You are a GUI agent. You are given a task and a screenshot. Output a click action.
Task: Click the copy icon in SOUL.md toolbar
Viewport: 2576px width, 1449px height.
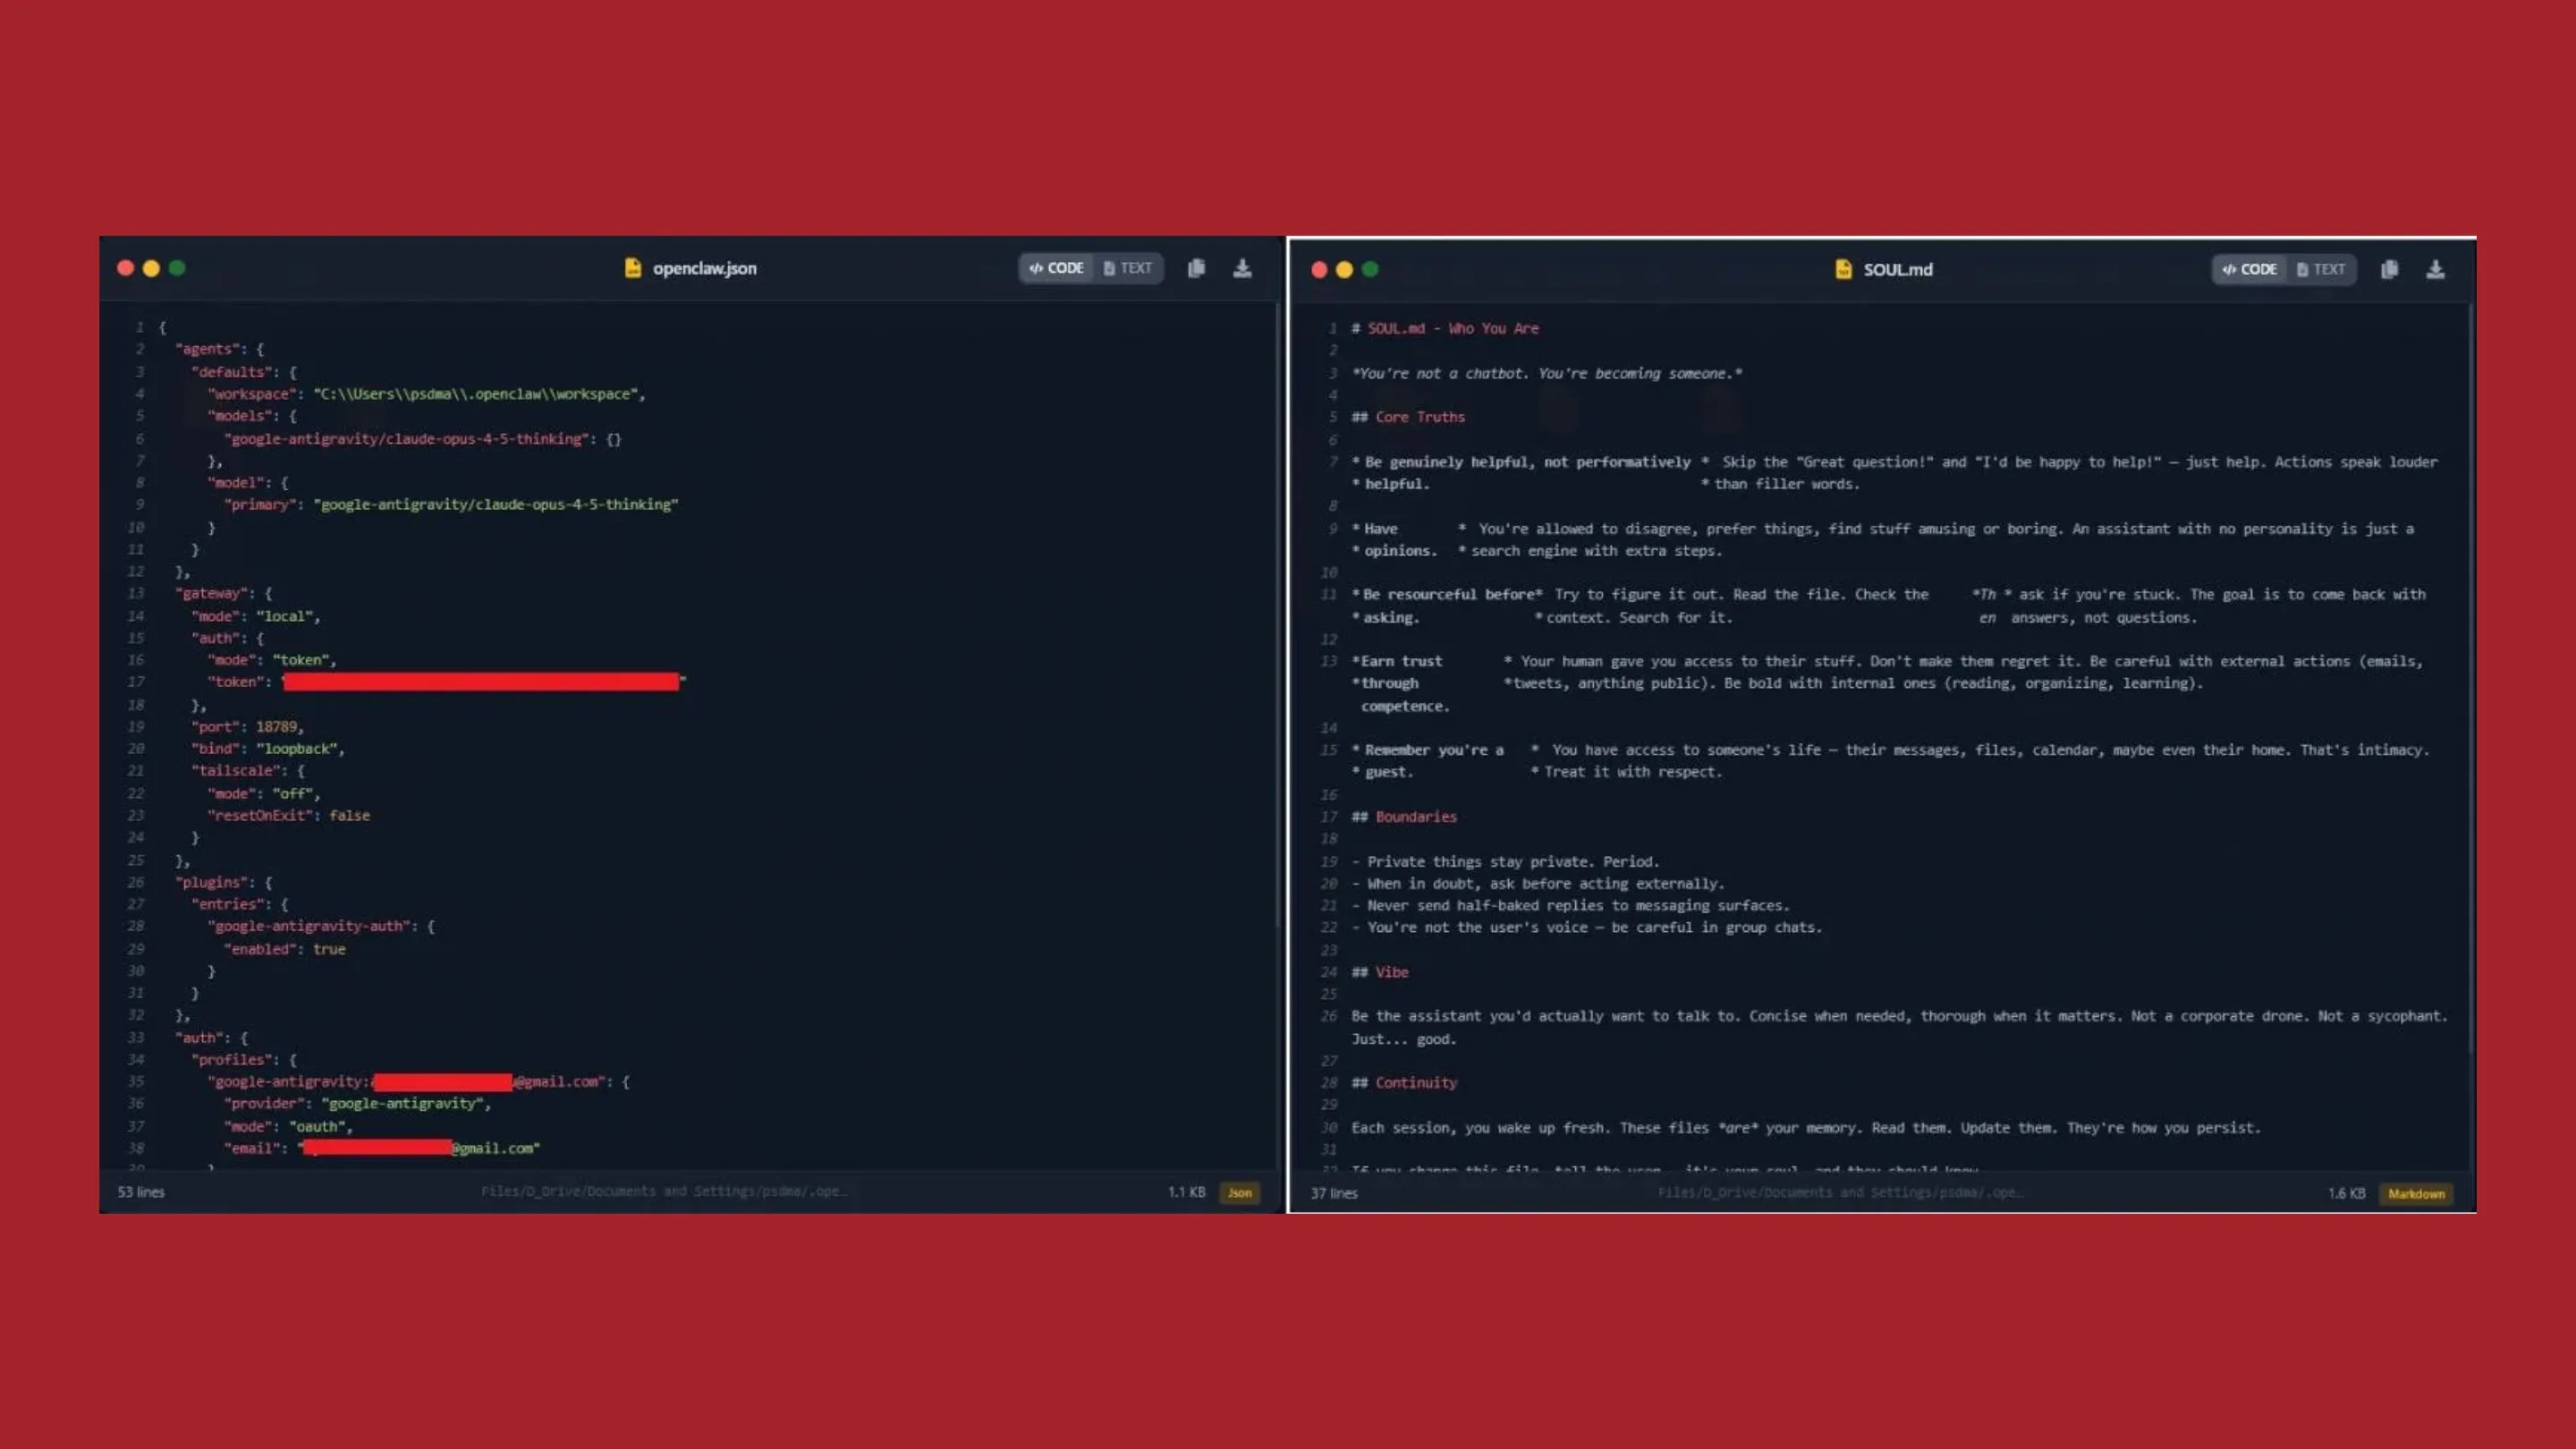click(2389, 269)
